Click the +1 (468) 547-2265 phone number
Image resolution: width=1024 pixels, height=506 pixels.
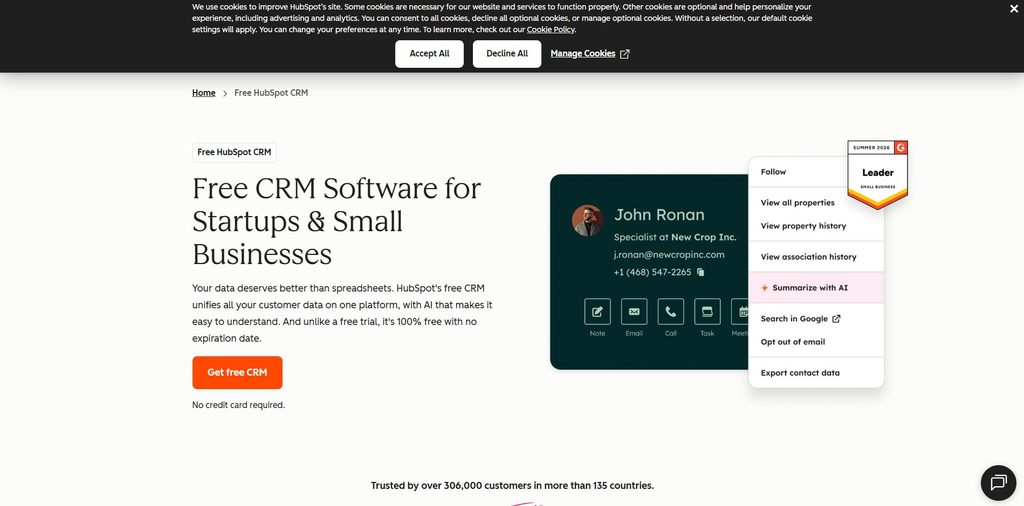[652, 272]
